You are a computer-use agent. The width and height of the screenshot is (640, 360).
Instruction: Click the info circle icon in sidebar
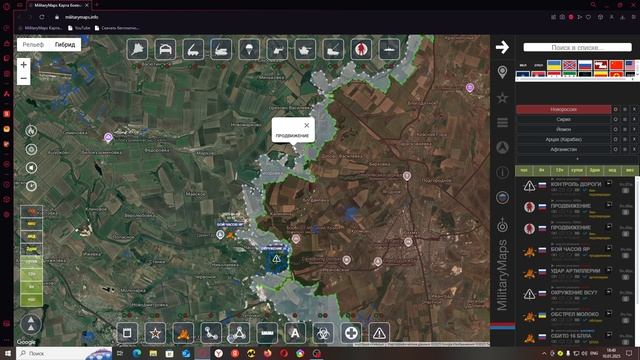[x=502, y=172]
